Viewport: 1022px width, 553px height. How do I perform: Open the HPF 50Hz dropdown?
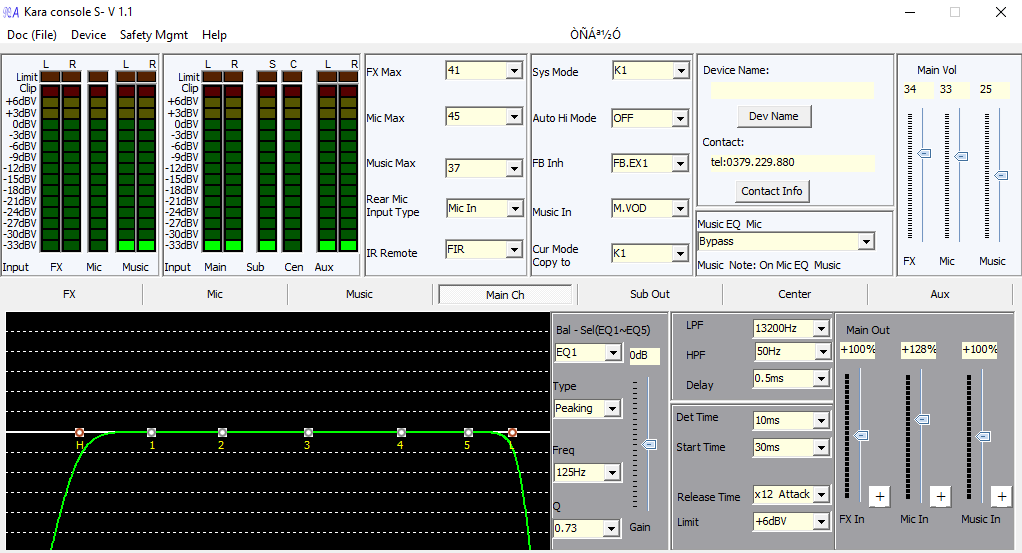click(x=823, y=351)
